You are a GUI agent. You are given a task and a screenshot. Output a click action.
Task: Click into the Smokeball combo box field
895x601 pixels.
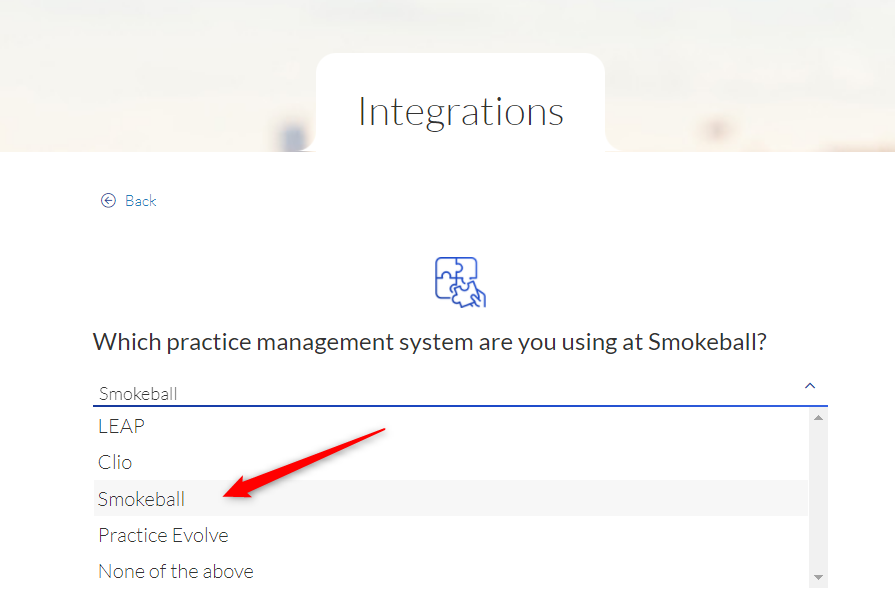[460, 393]
